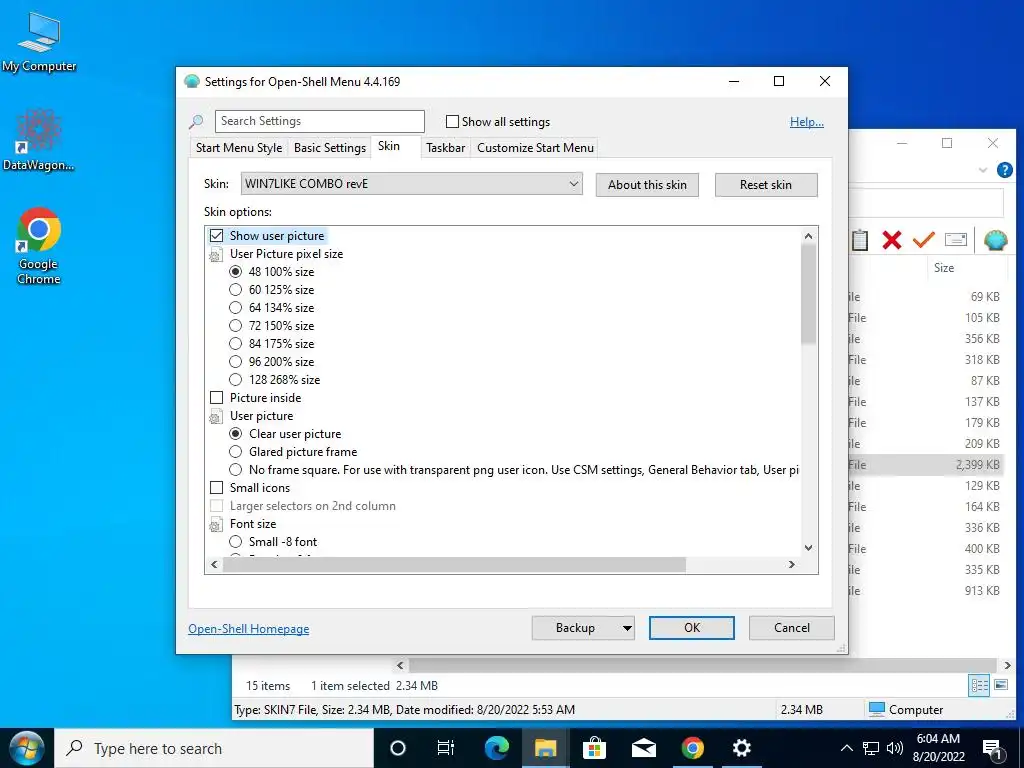Click About this skin button
1024x768 pixels.
click(x=647, y=185)
